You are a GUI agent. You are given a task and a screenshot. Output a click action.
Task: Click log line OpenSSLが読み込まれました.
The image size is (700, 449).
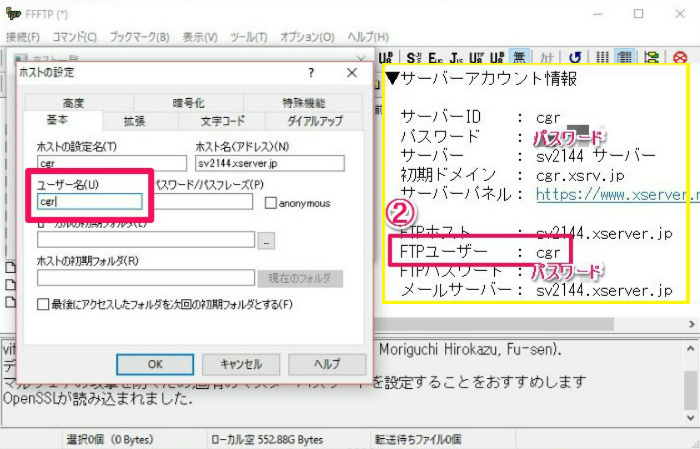pos(98,398)
